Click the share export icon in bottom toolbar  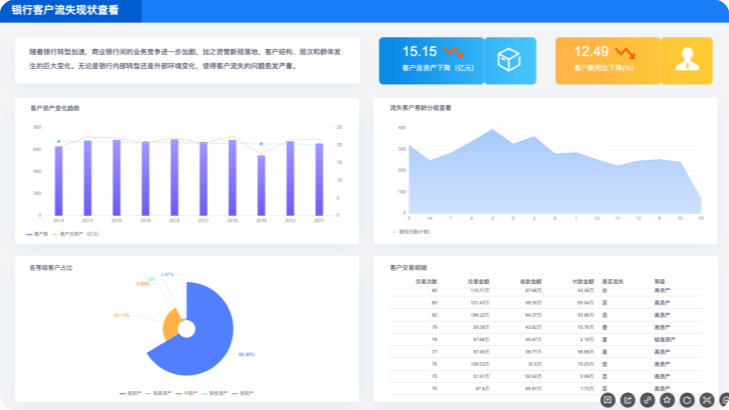(628, 400)
